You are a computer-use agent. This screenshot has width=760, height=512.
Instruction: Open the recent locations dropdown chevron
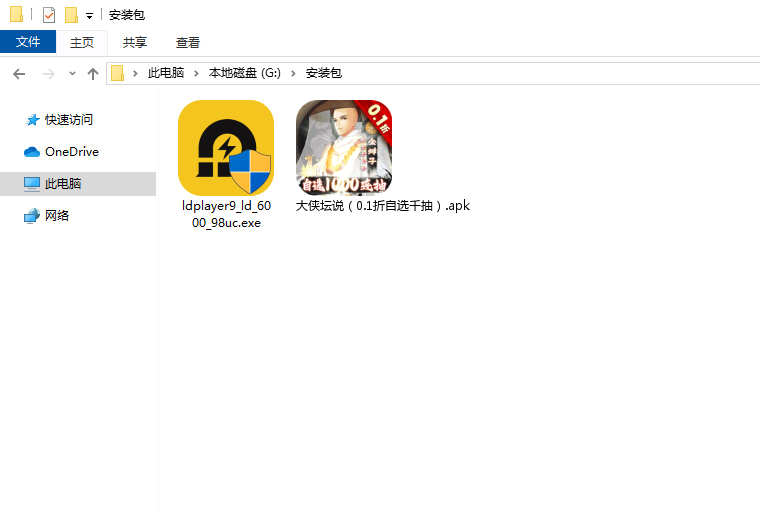tap(72, 74)
